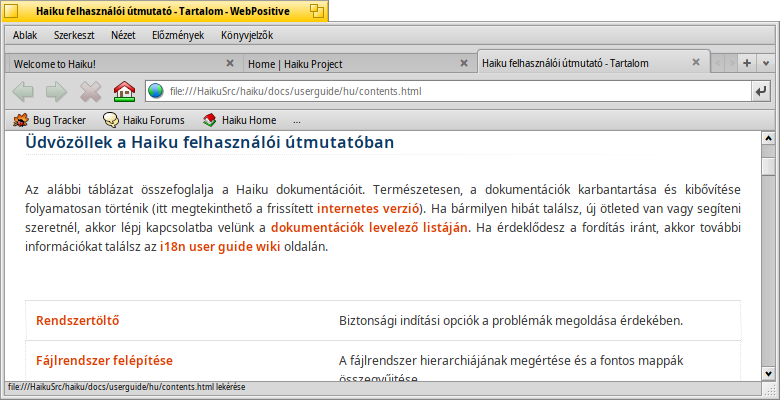Show more bookmarks via the ellipsis
Image resolution: width=780 pixels, height=400 pixels.
click(297, 120)
